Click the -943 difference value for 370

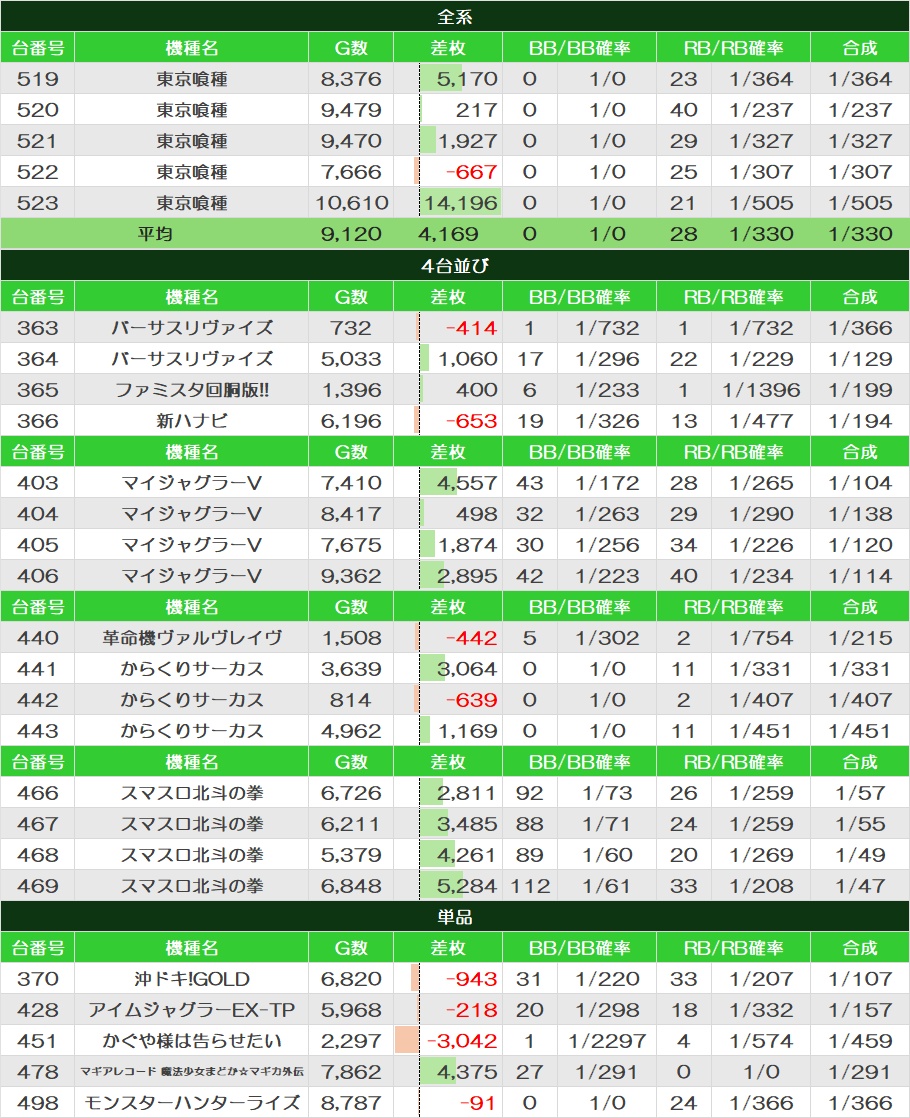pyautogui.click(x=471, y=979)
